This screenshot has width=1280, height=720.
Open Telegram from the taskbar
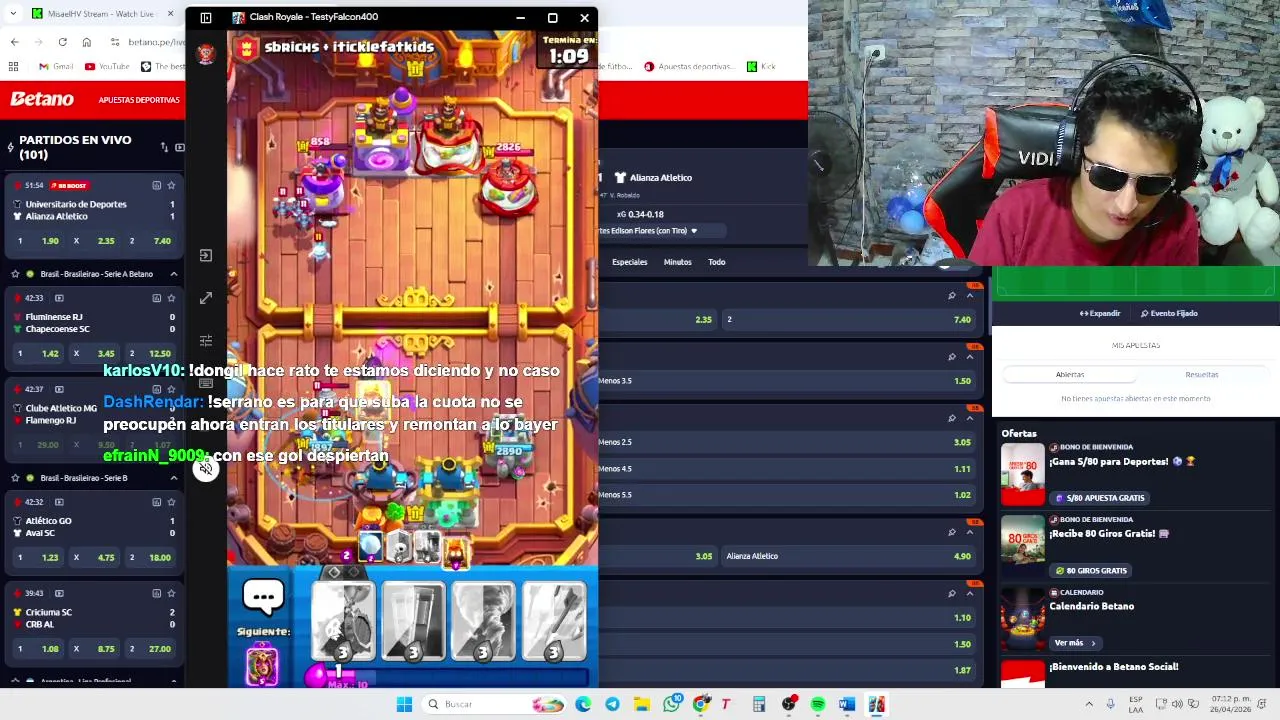coord(612,704)
